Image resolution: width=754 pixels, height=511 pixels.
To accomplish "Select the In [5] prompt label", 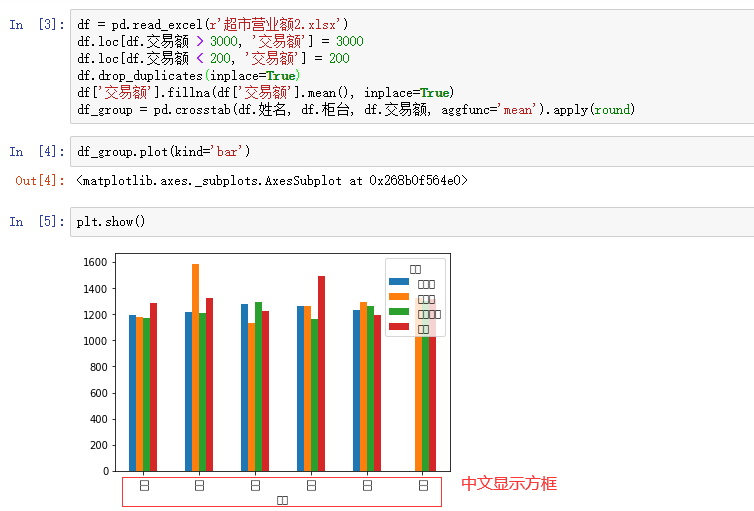I will [x=37, y=222].
